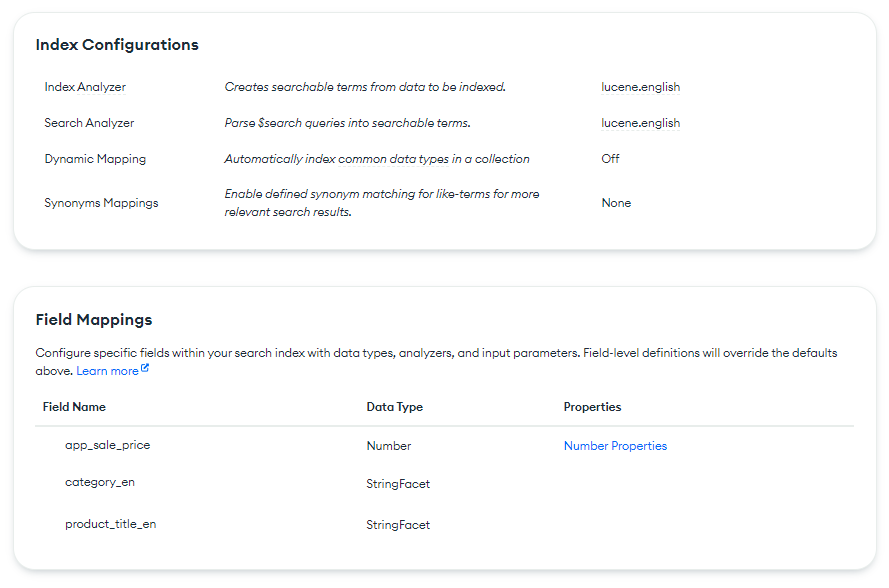Click the lucene.english value for Index Analyzer
This screenshot has width=889, height=588.
tap(640, 87)
